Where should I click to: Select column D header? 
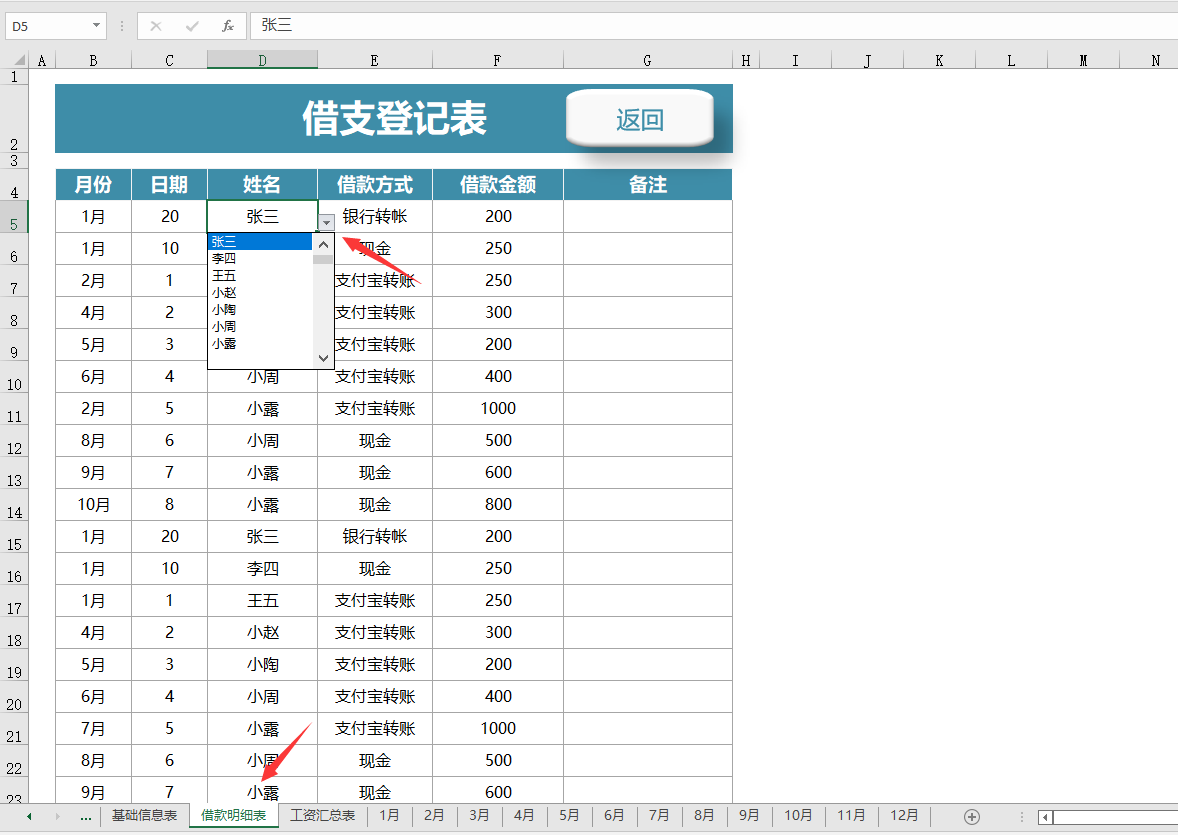coord(262,60)
